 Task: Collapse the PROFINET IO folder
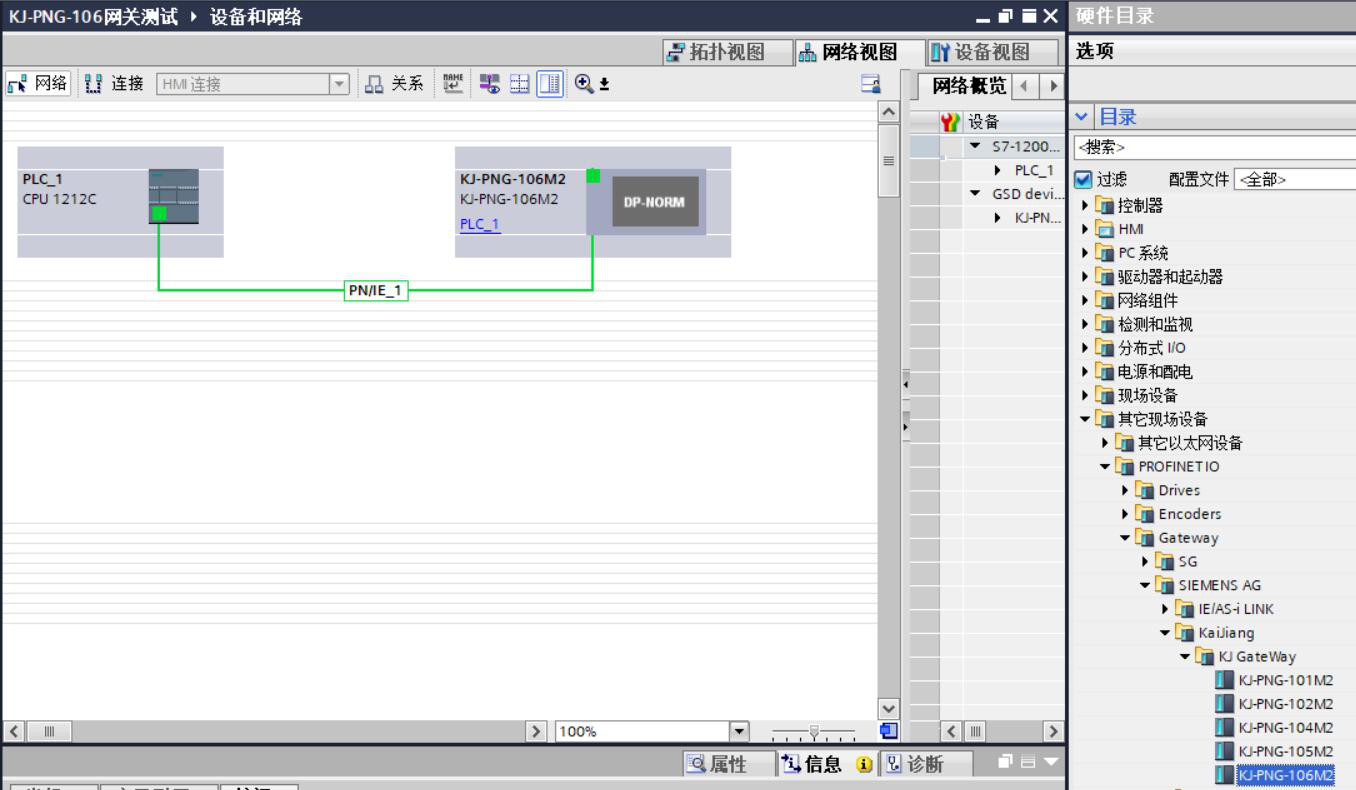click(x=1106, y=467)
